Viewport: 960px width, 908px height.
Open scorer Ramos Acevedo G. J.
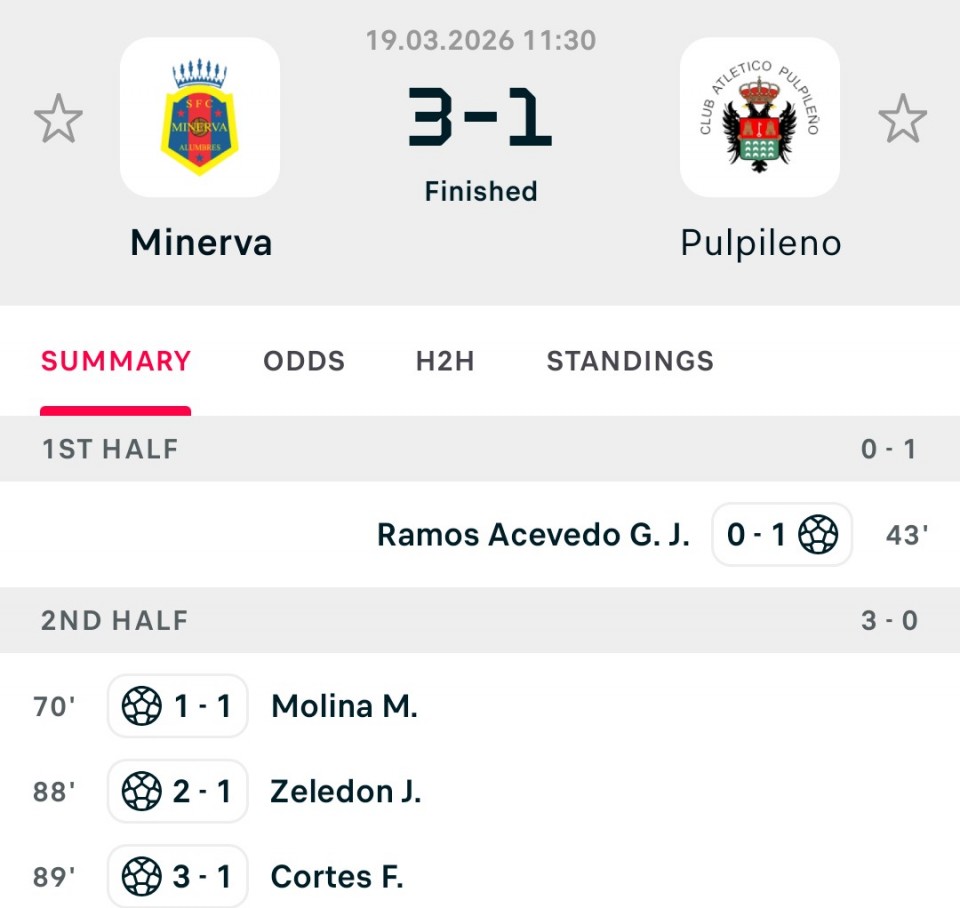(x=533, y=535)
